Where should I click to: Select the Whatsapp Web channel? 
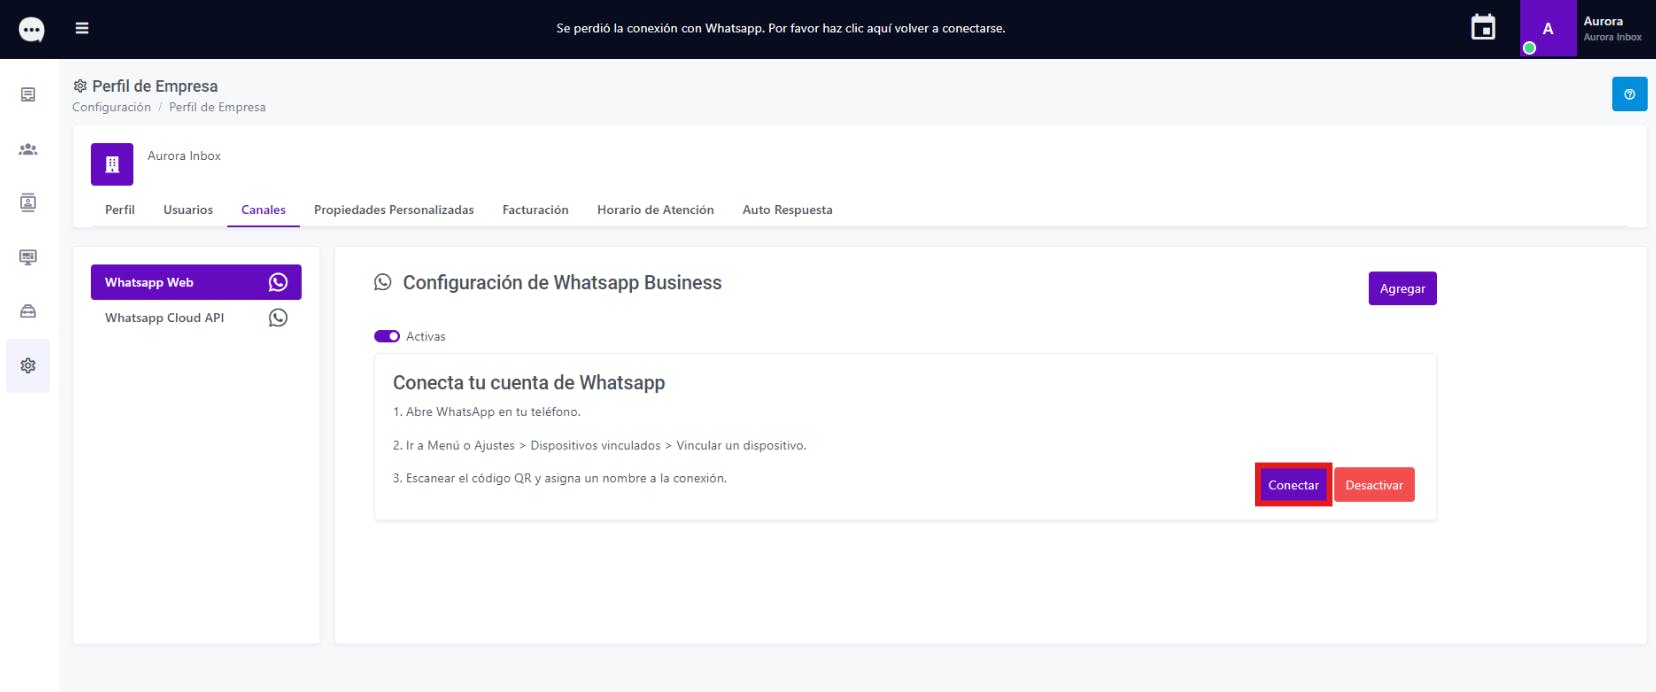(x=196, y=282)
